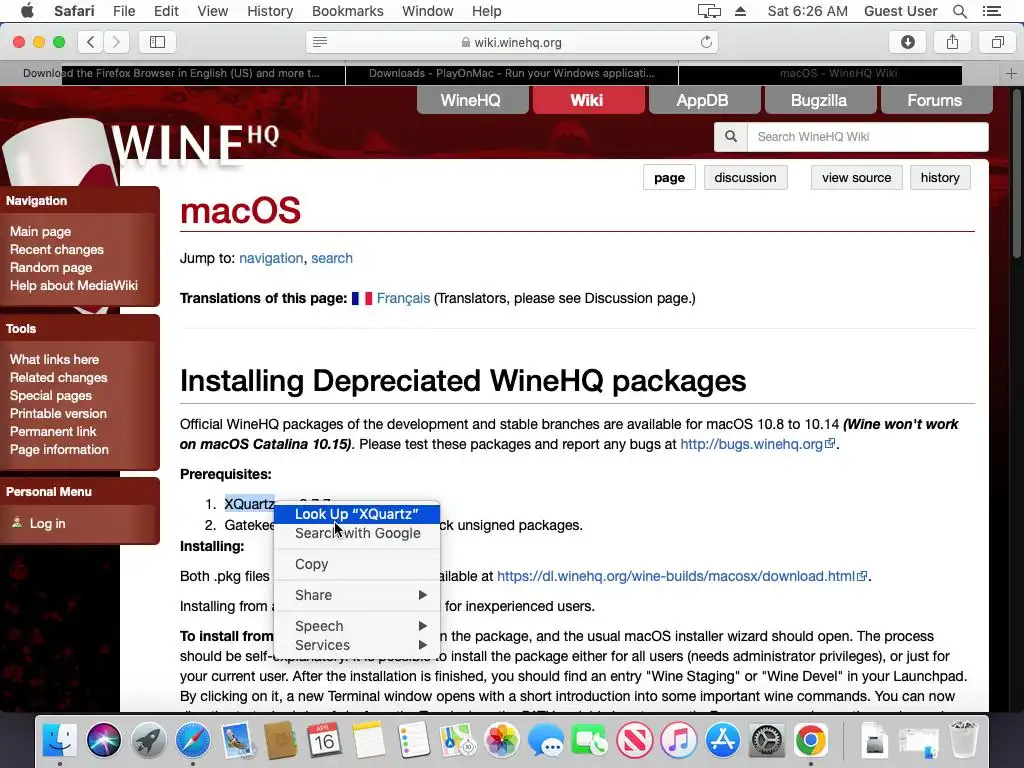Image resolution: width=1024 pixels, height=768 pixels.
Task: Expand Speech submenu in context menu
Action: (357, 626)
